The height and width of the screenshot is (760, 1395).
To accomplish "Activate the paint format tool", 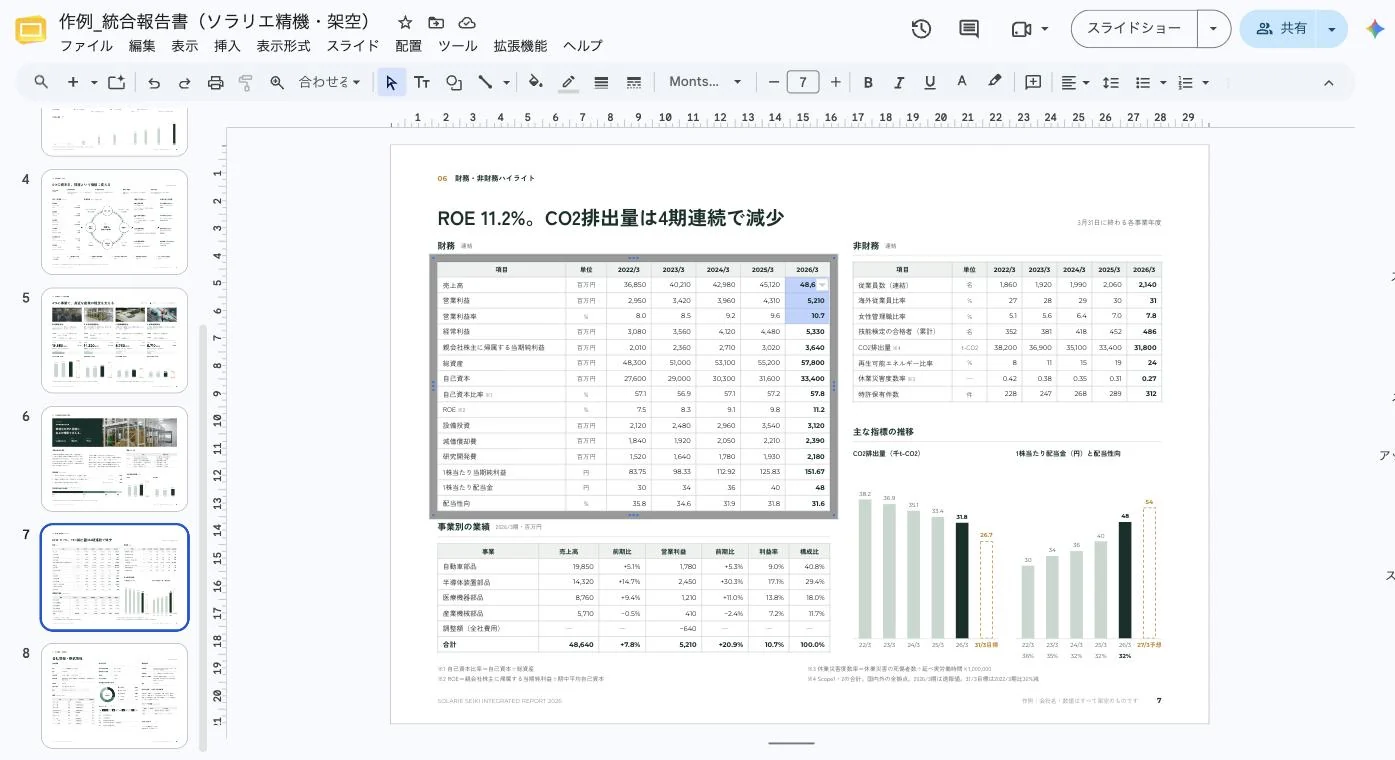I will 246,82.
